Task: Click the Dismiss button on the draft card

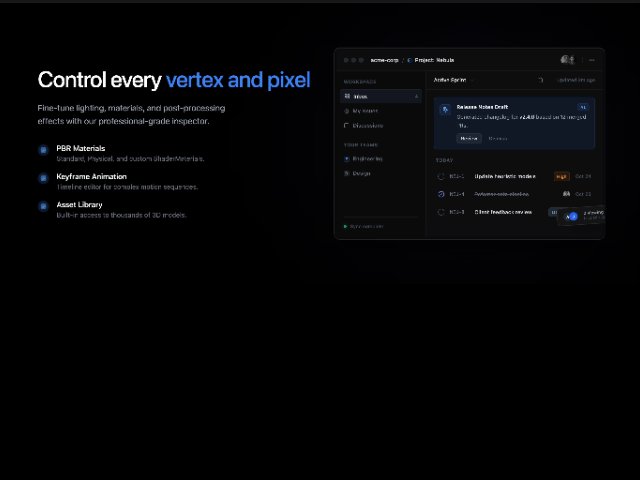Action: pyautogui.click(x=497, y=138)
